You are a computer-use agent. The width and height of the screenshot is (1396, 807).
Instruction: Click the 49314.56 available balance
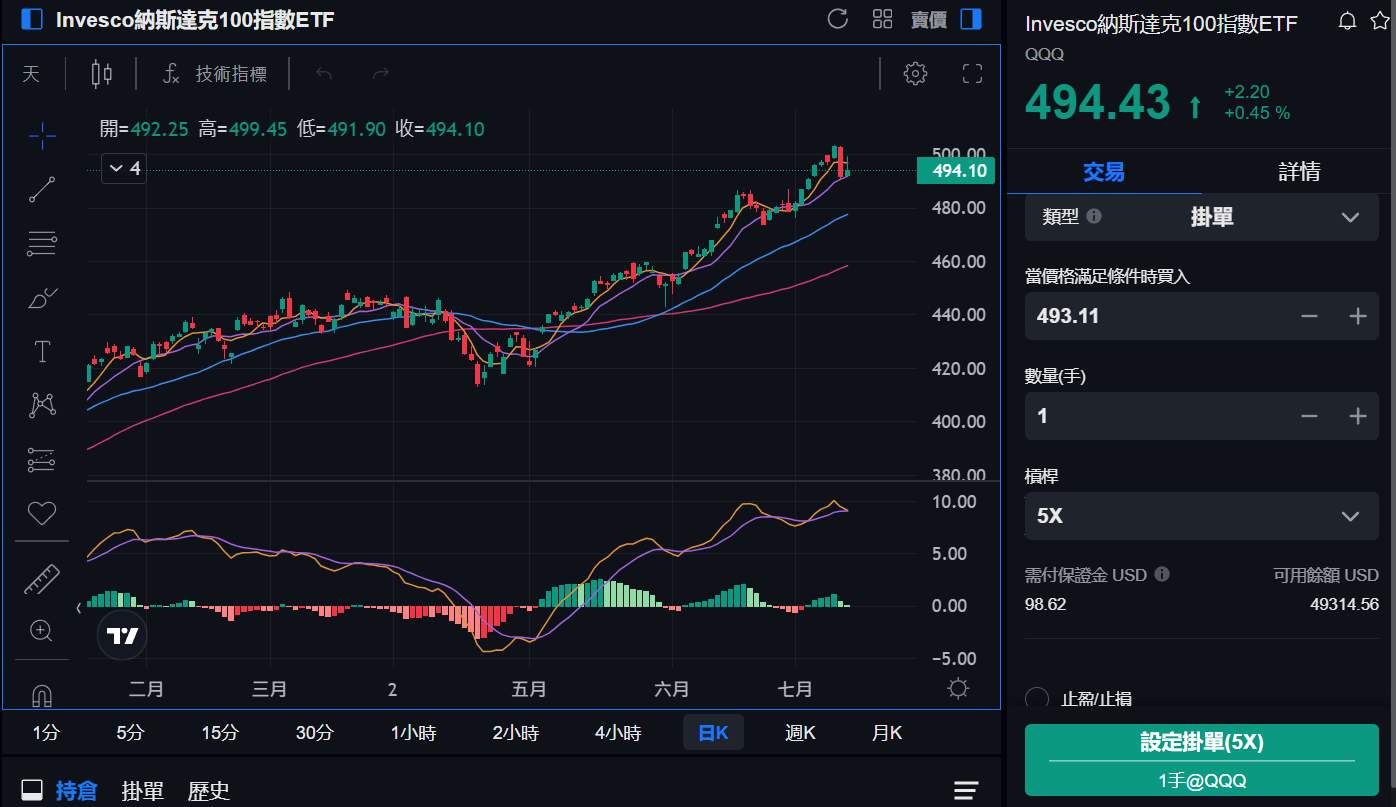tap(1344, 604)
